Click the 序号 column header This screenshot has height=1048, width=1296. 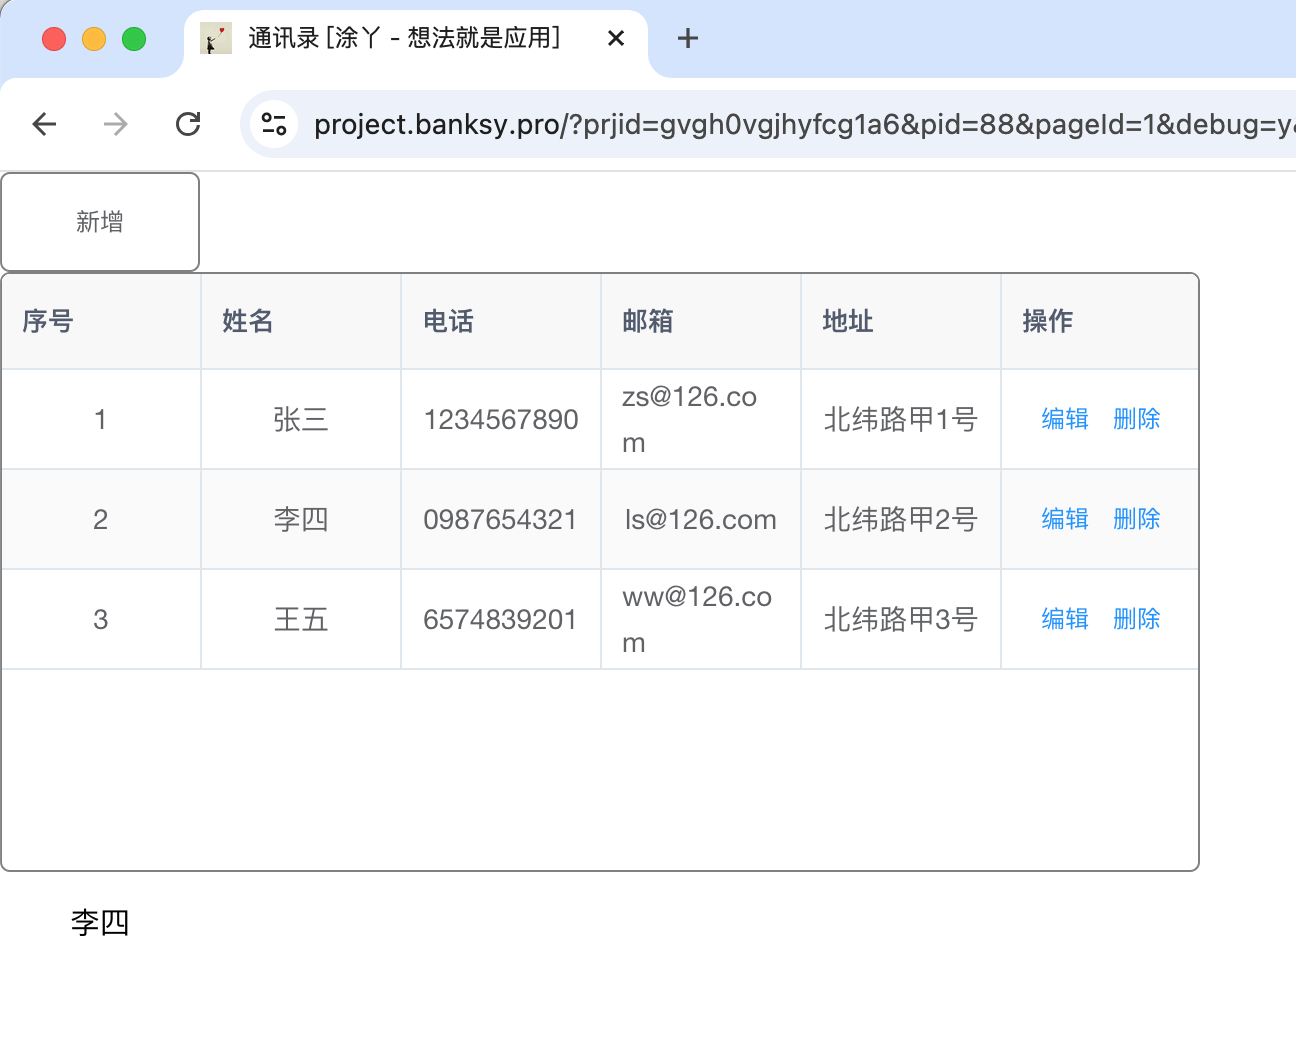[101, 321]
